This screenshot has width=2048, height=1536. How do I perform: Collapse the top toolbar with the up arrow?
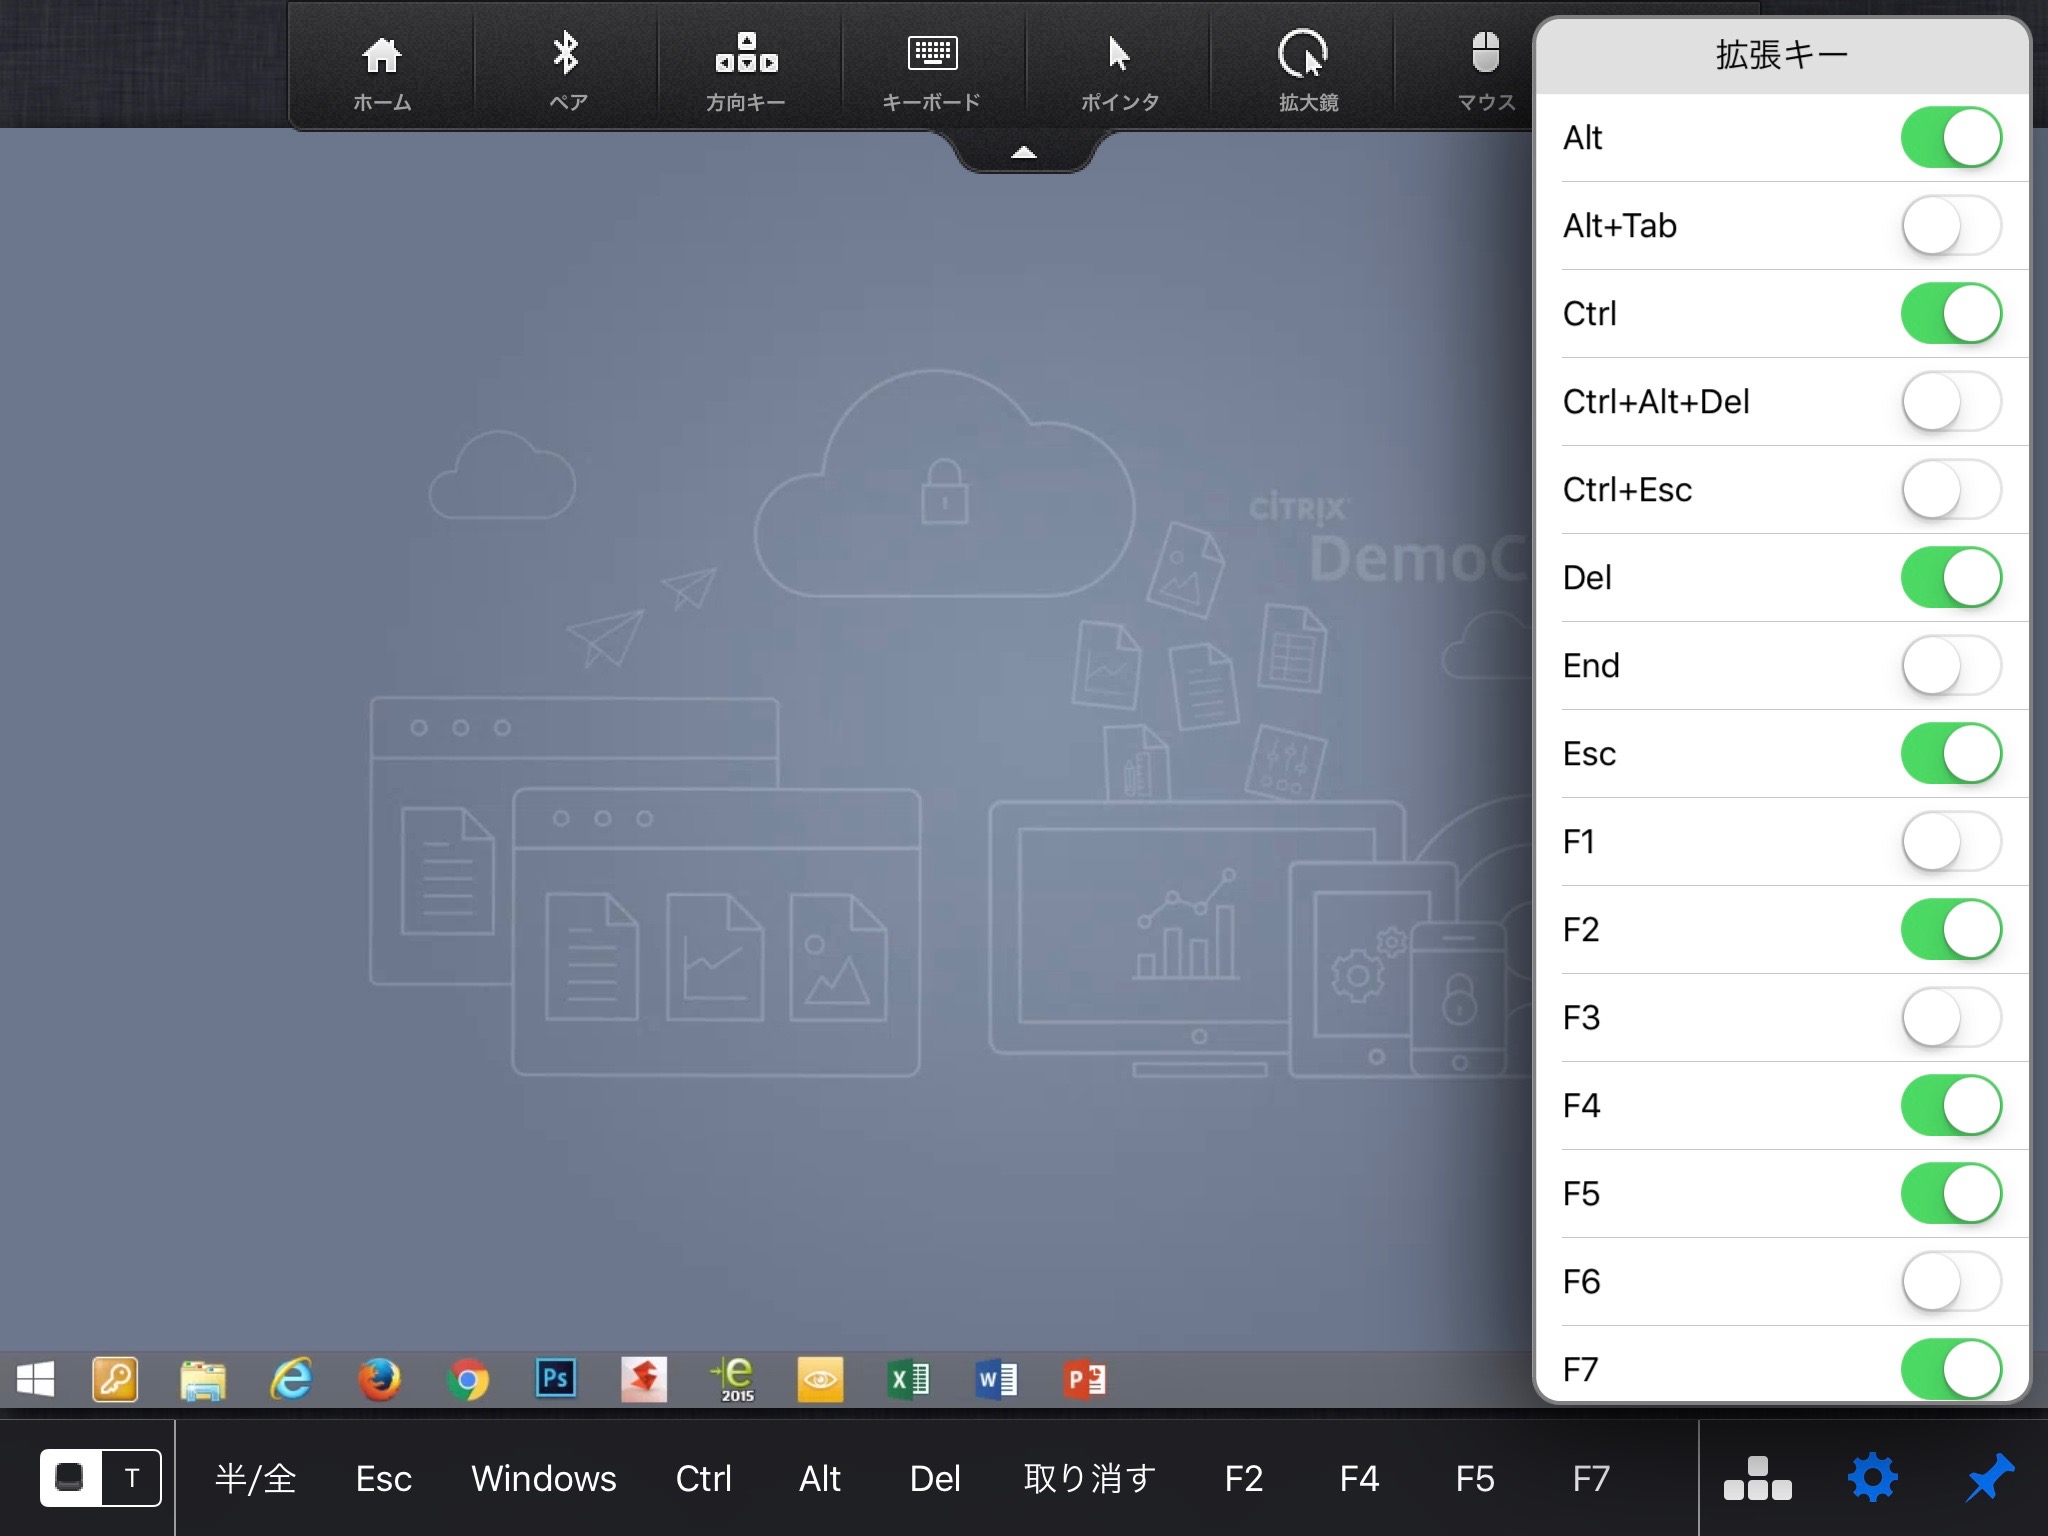[1023, 153]
